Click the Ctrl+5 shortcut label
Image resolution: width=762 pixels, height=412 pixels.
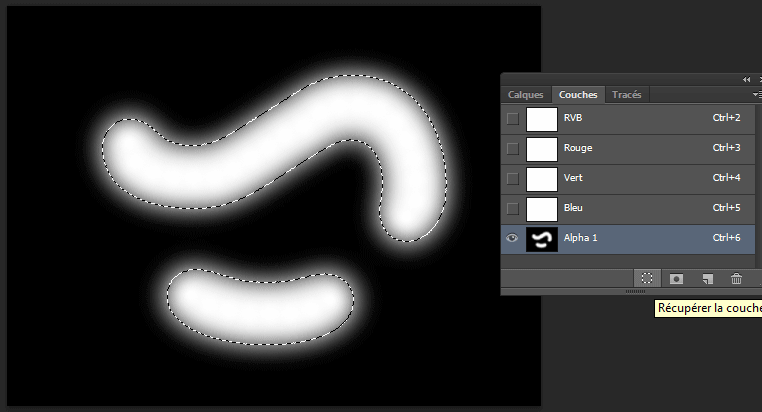tap(727, 208)
